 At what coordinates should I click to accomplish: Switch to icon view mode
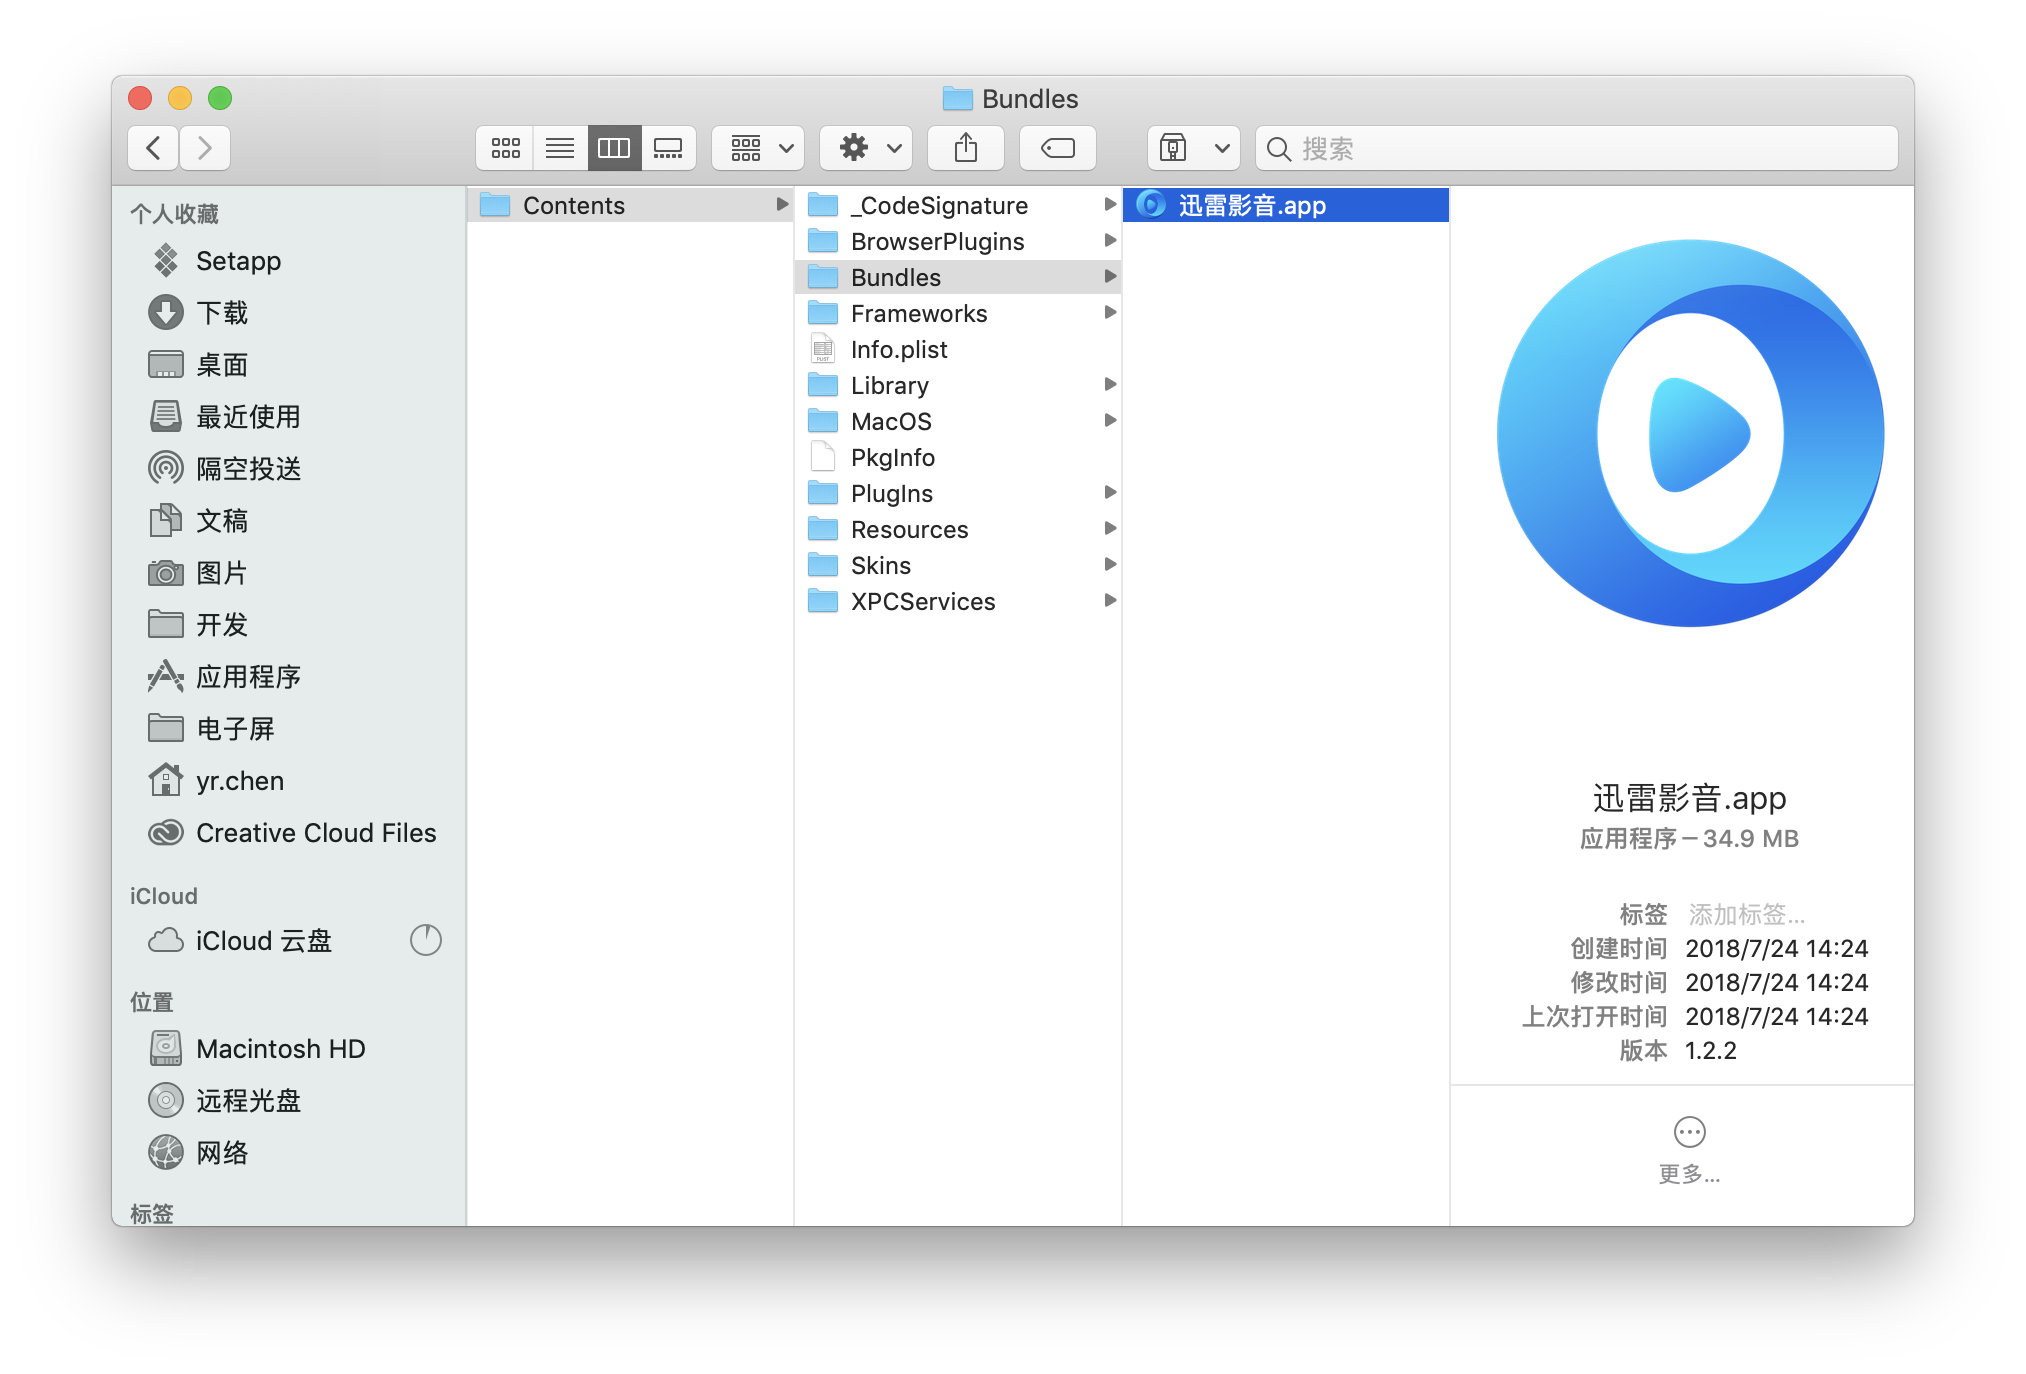click(505, 148)
